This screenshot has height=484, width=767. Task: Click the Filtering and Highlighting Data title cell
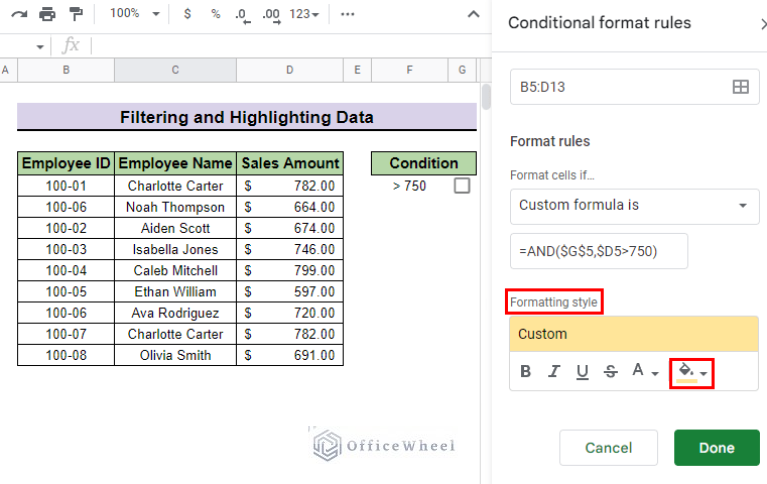[247, 117]
